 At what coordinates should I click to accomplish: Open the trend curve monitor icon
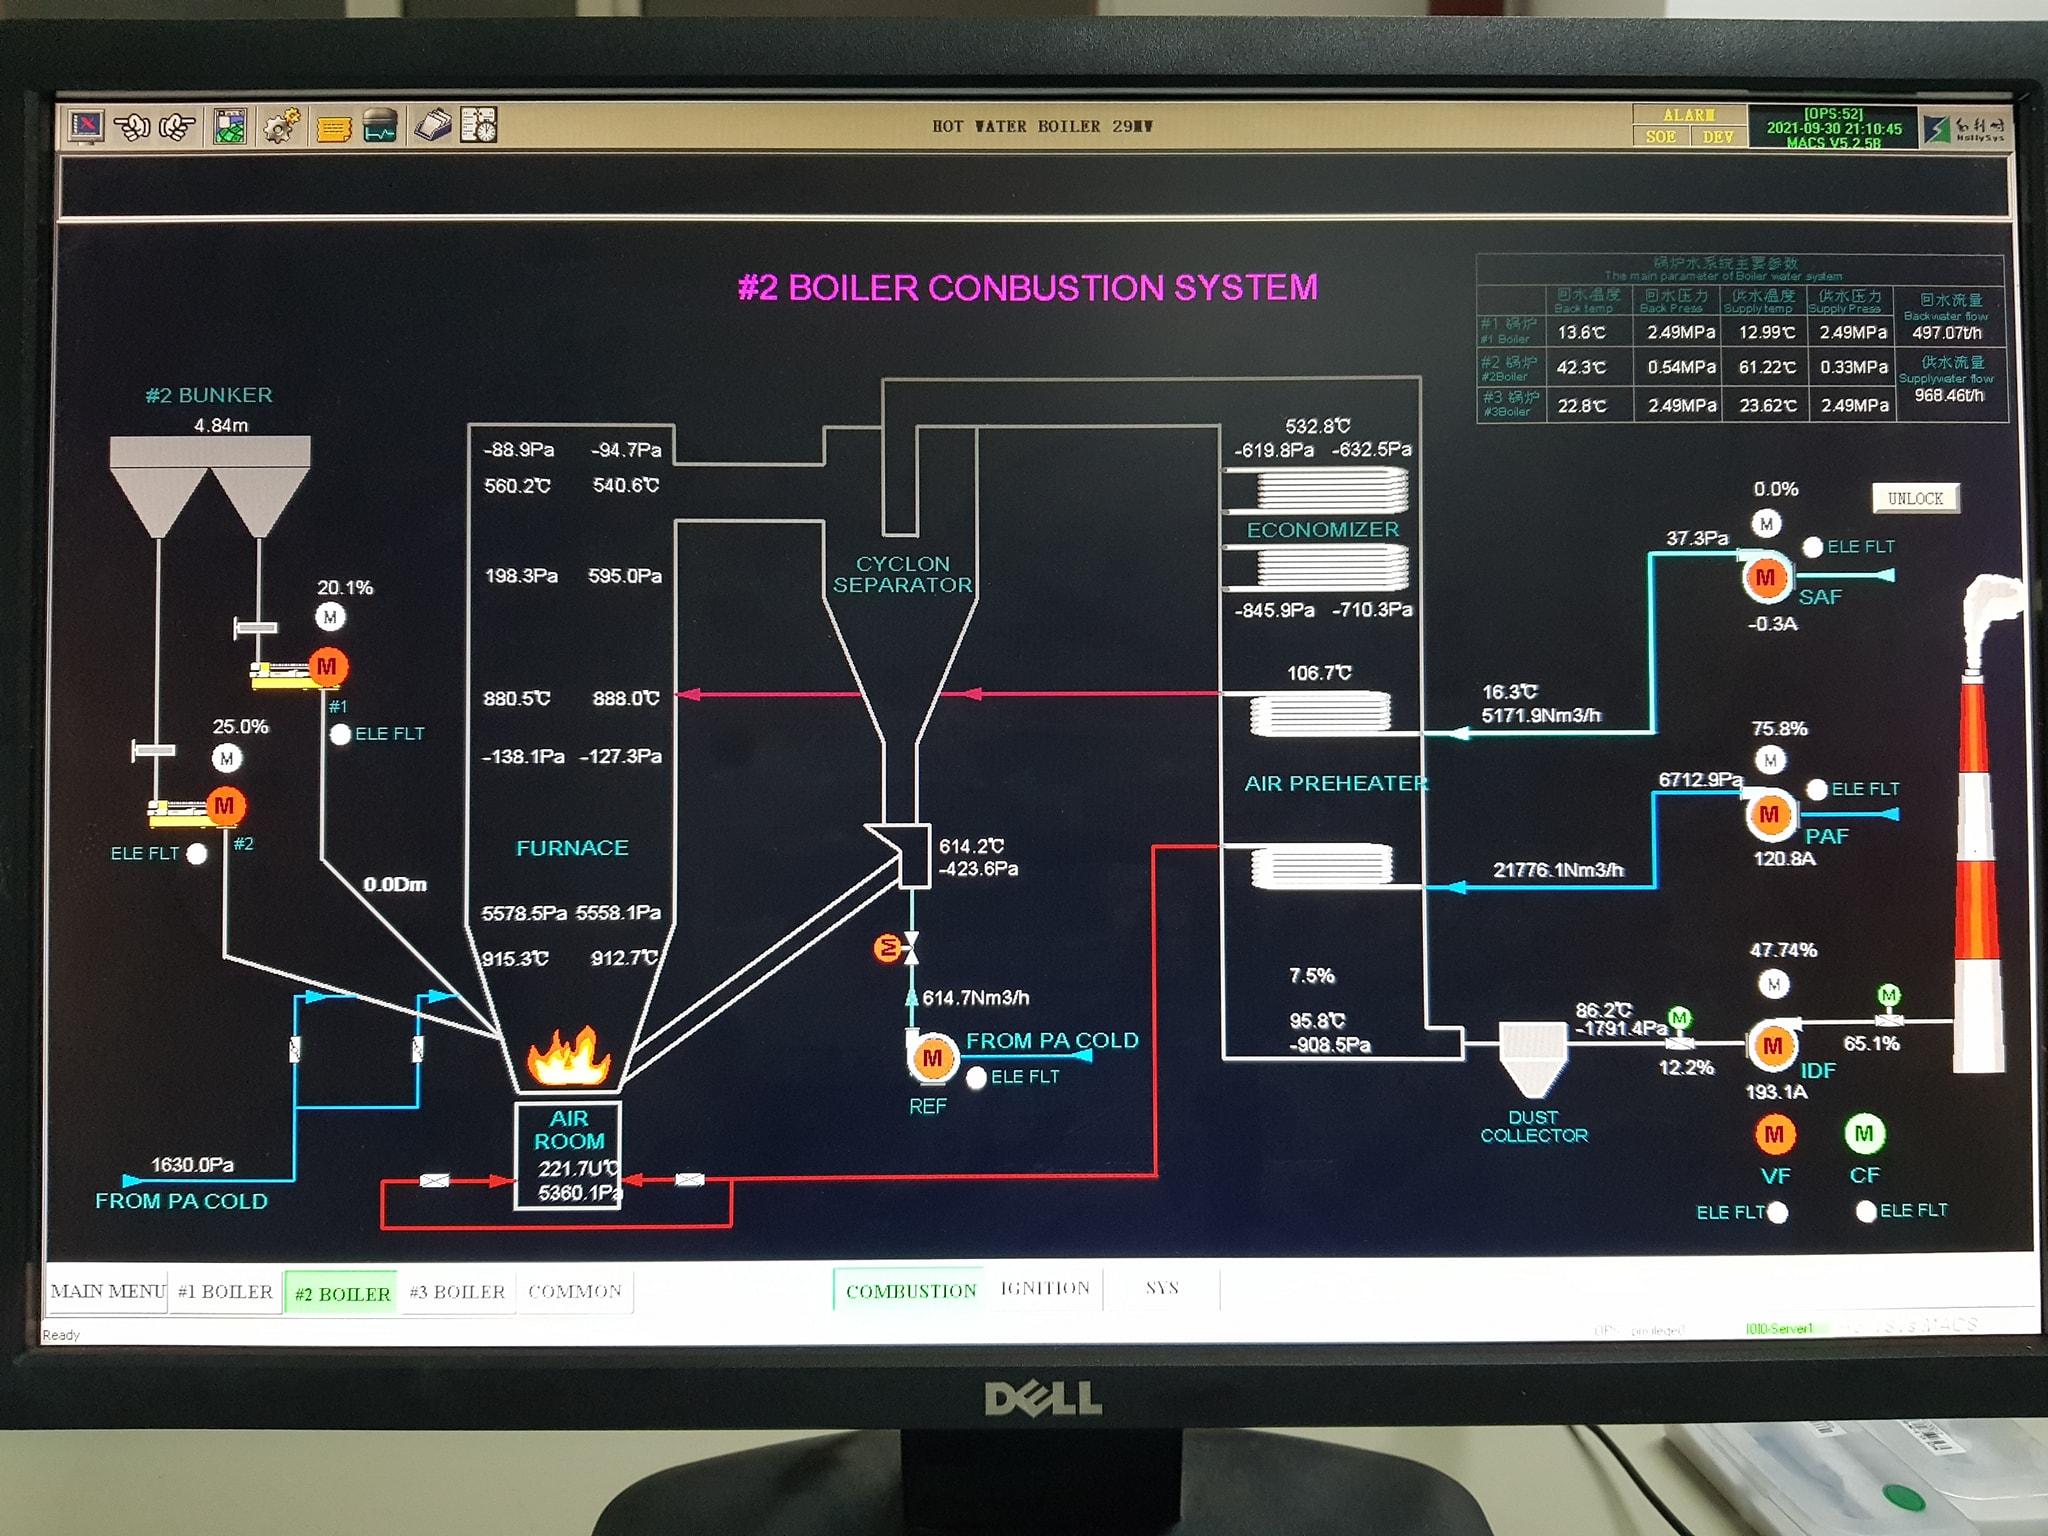381,126
